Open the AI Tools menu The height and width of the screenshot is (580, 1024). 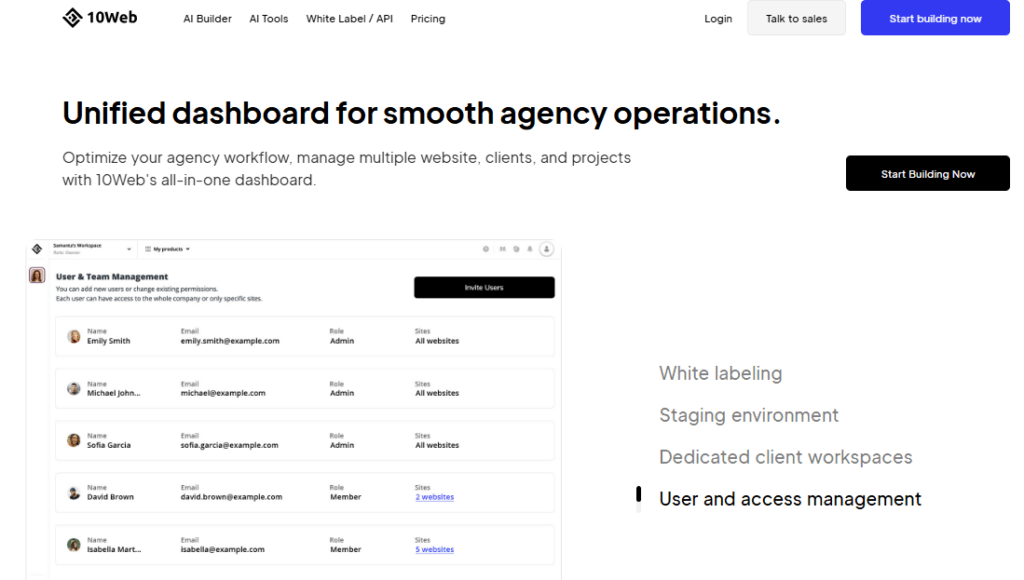pos(268,18)
